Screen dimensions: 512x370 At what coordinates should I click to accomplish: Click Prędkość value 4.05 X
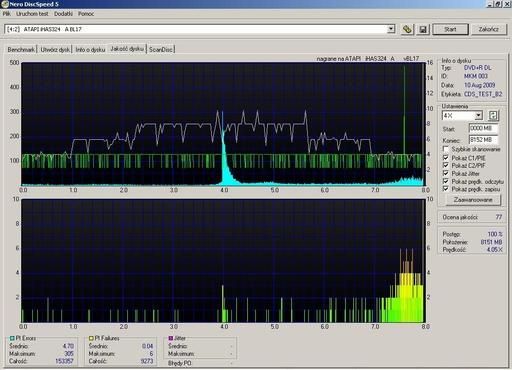(x=494, y=249)
